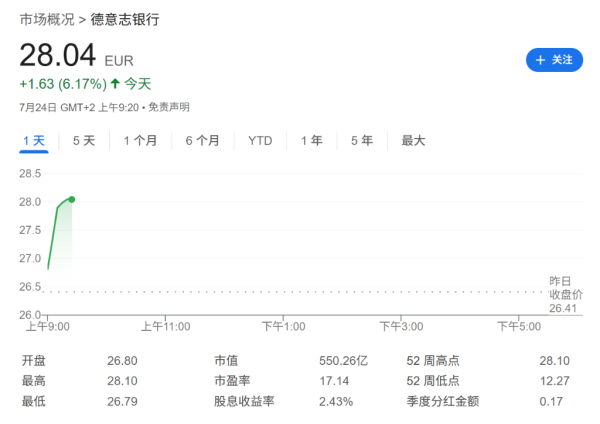Click the EUR currency label

click(119, 61)
